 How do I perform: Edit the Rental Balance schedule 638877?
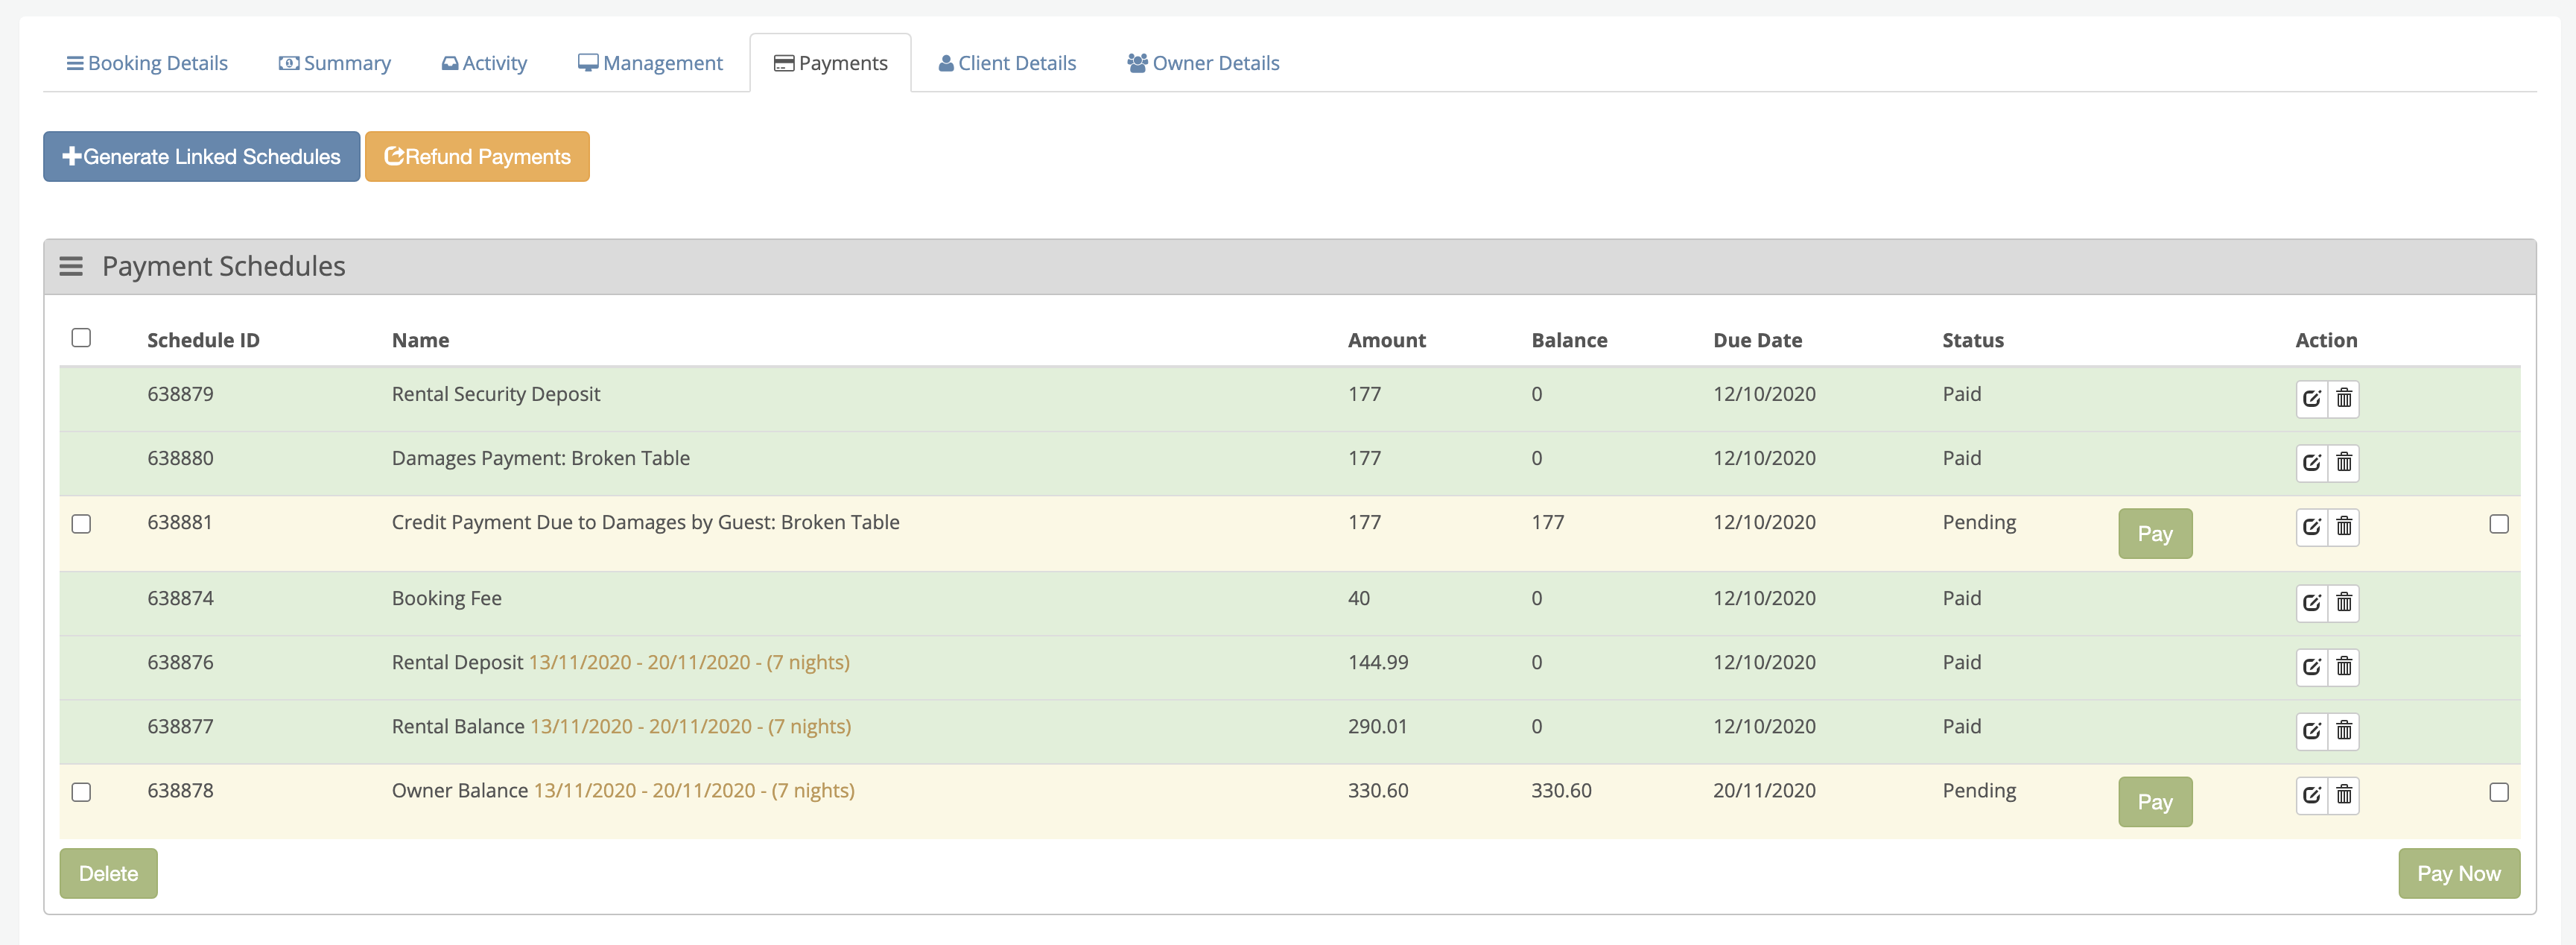(2311, 730)
